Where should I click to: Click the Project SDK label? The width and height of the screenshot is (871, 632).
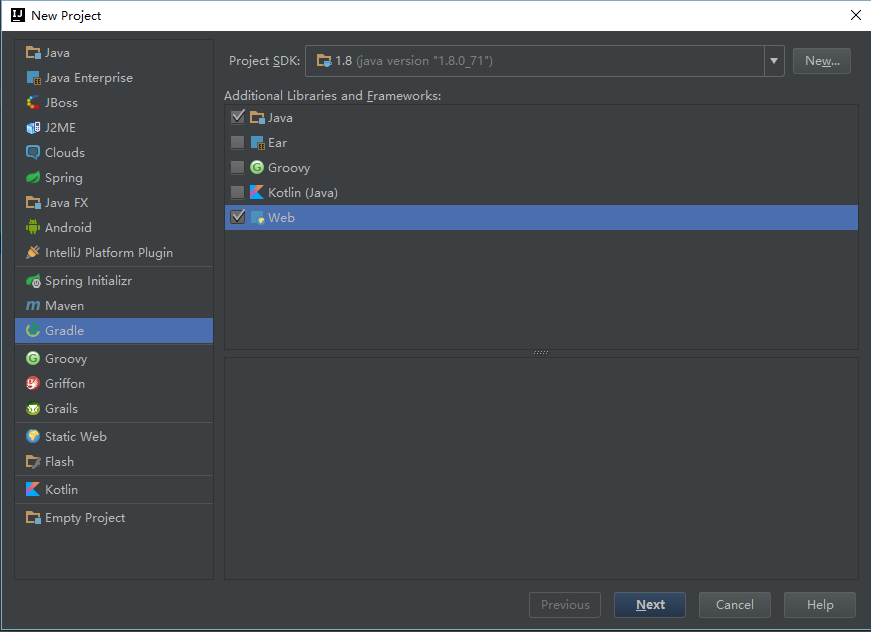click(264, 61)
